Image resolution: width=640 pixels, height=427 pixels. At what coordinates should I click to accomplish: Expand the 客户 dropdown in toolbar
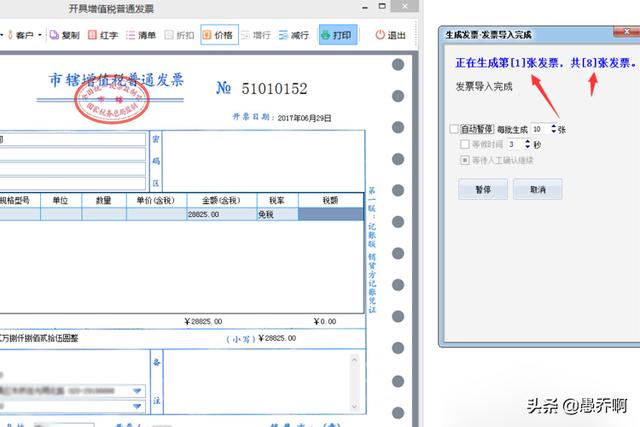pos(37,35)
